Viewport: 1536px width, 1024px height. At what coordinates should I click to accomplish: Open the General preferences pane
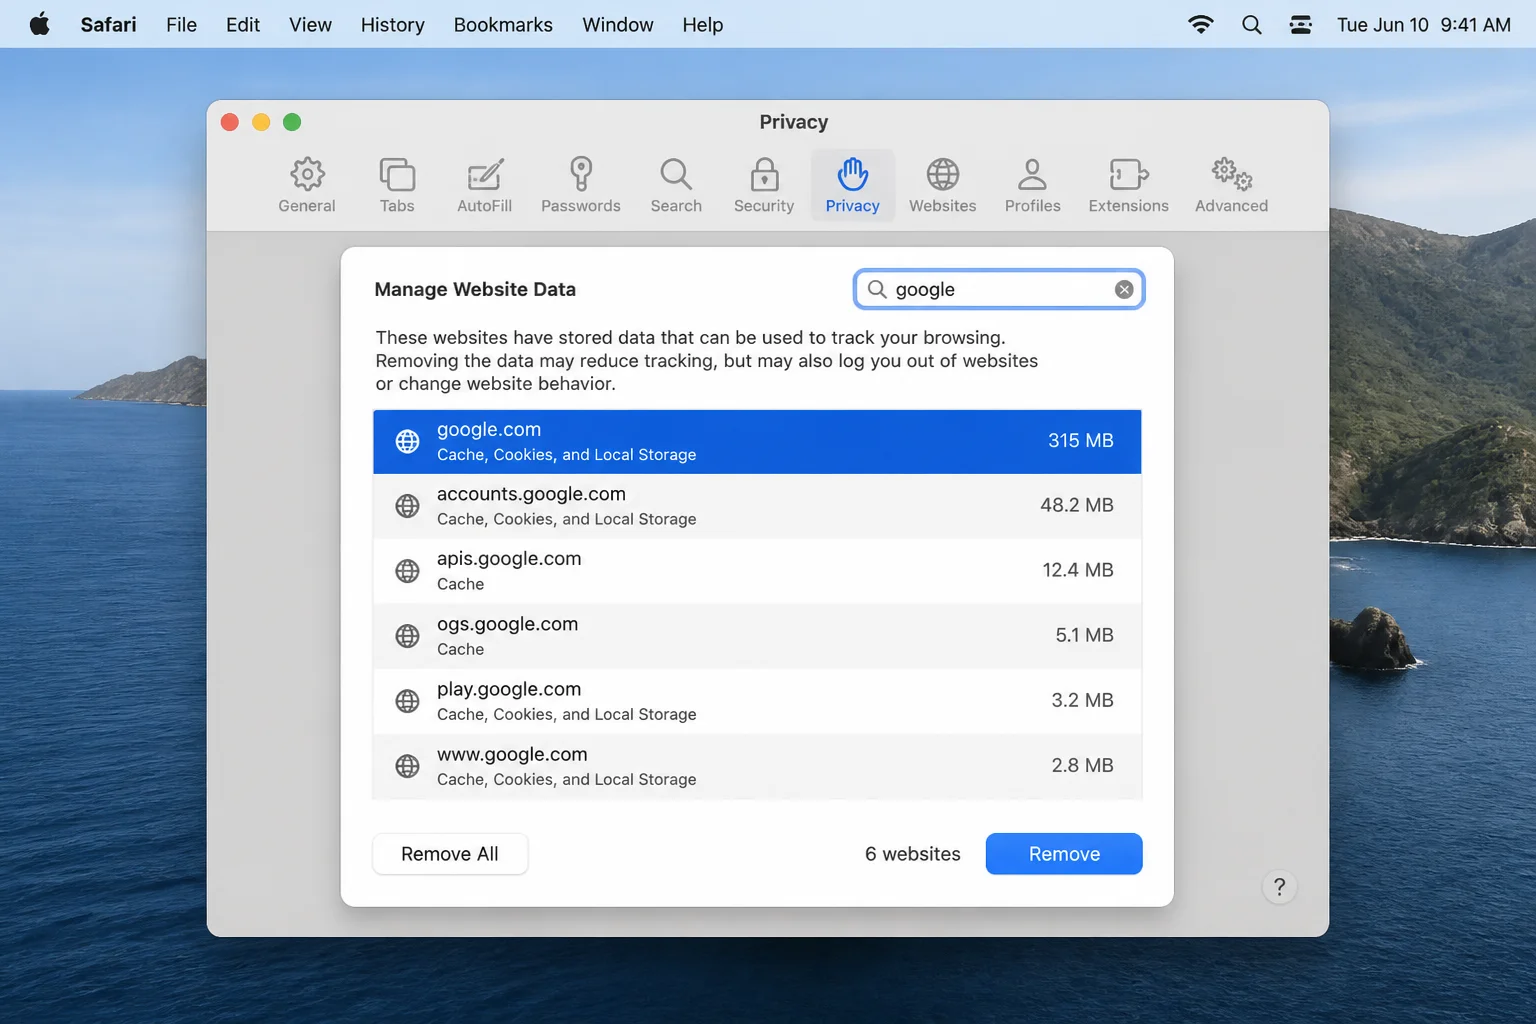[307, 186]
